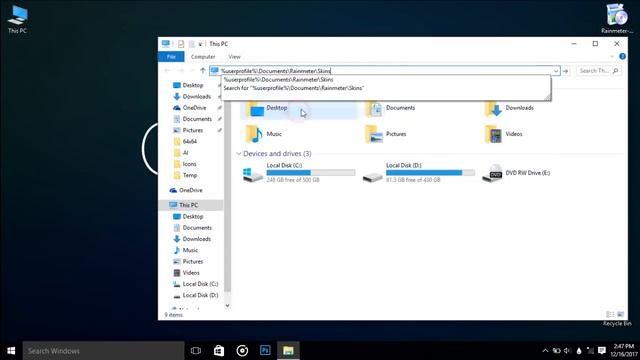Click the New folder quick access icon
The height and width of the screenshot is (360, 640).
coord(191,44)
